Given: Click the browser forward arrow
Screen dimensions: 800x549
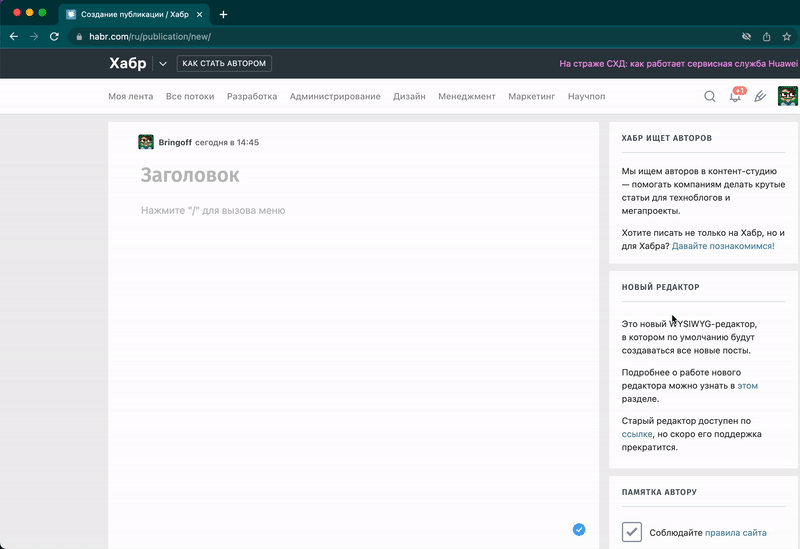Looking at the screenshot, I should (34, 37).
